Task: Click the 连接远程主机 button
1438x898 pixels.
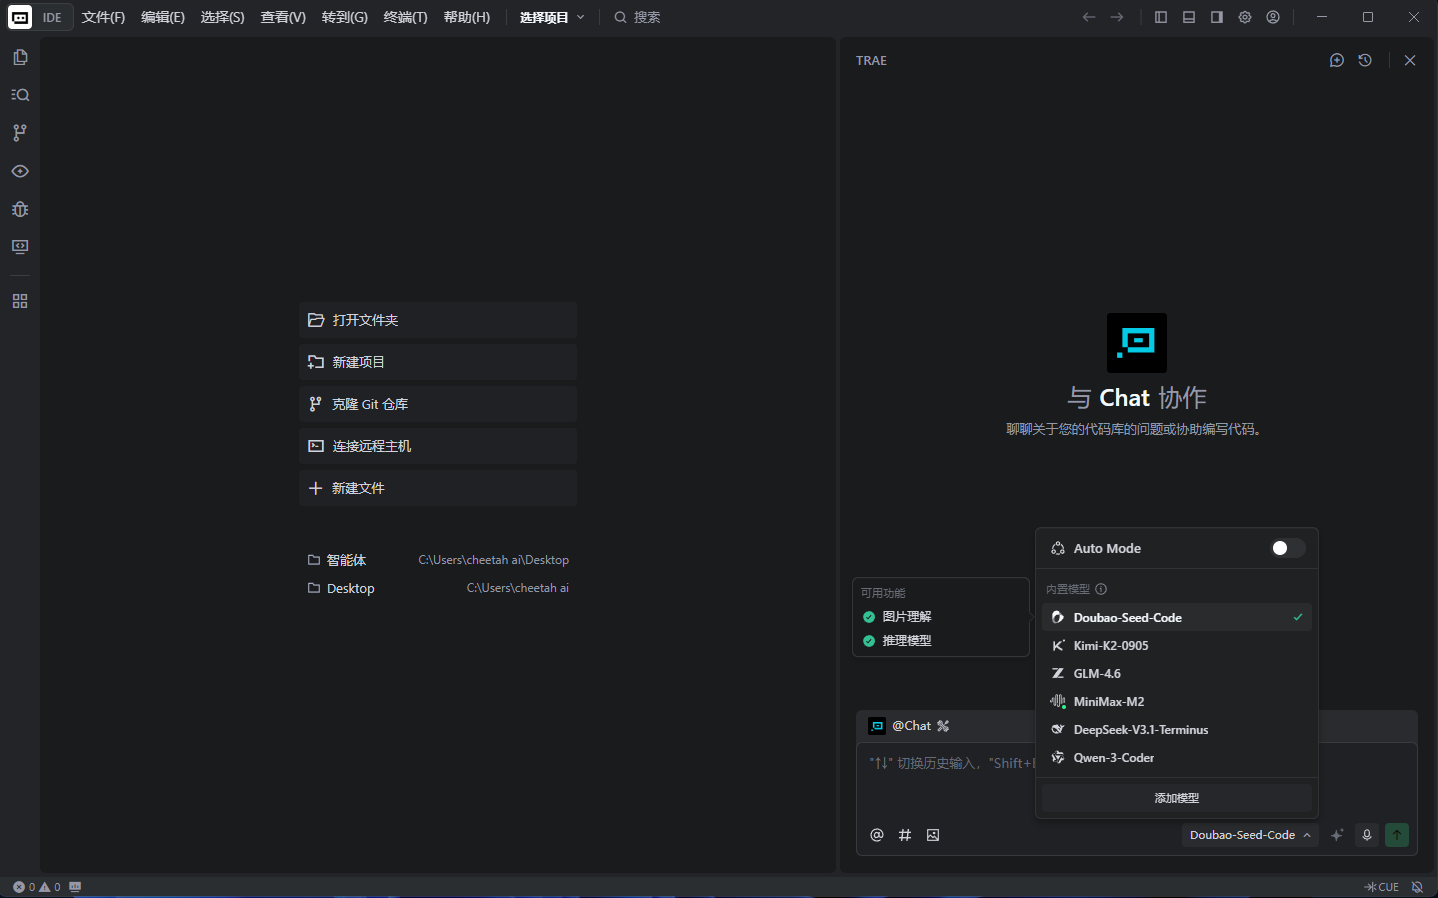Action: click(x=438, y=446)
